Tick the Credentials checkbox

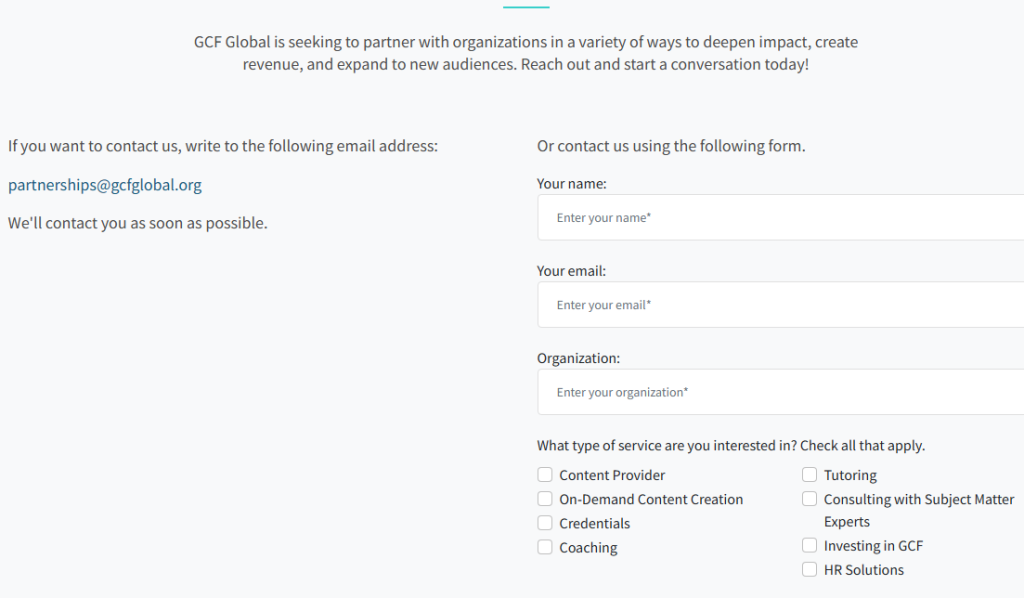pyautogui.click(x=545, y=523)
